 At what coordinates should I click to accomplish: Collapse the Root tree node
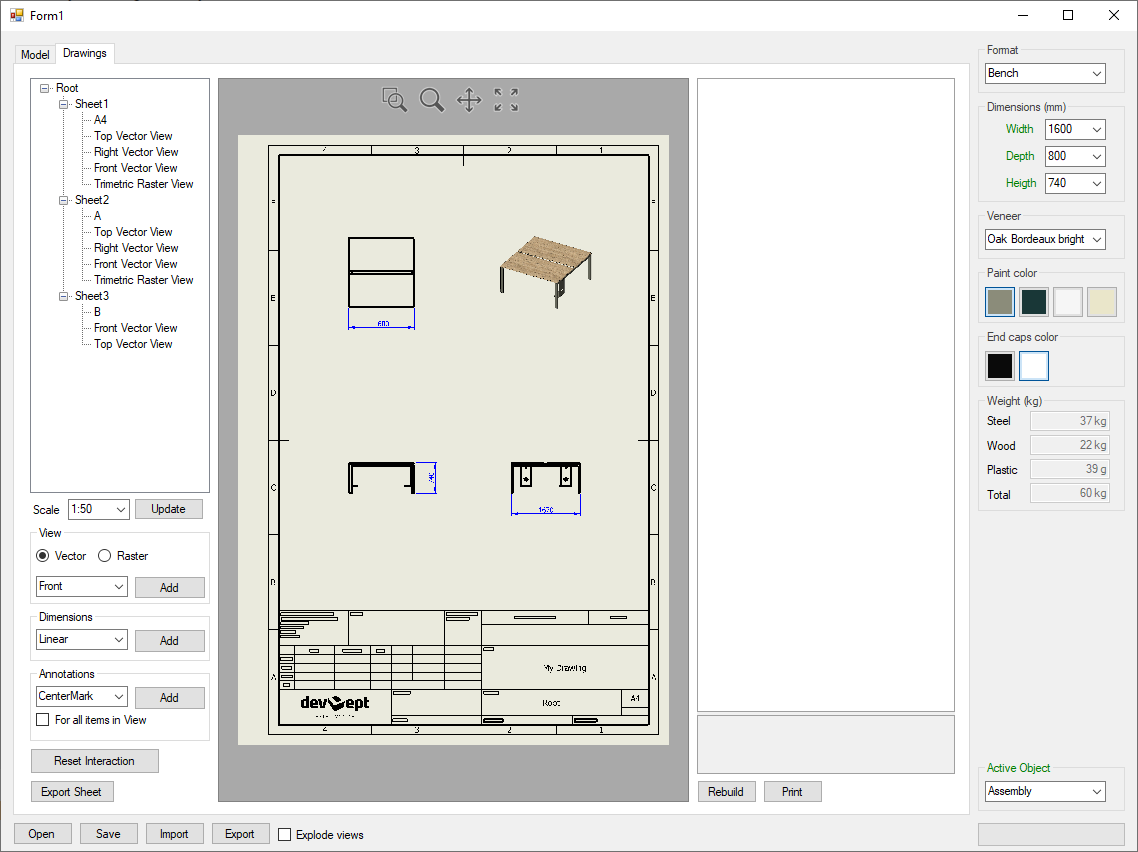coord(44,88)
